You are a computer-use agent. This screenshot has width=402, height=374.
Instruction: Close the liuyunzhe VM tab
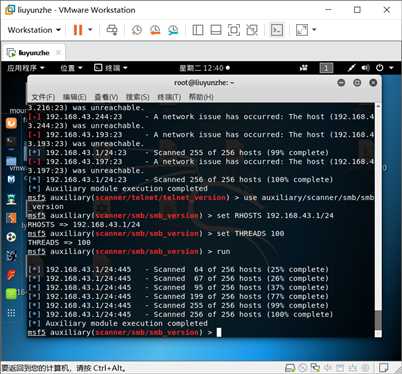pyautogui.click(x=58, y=53)
